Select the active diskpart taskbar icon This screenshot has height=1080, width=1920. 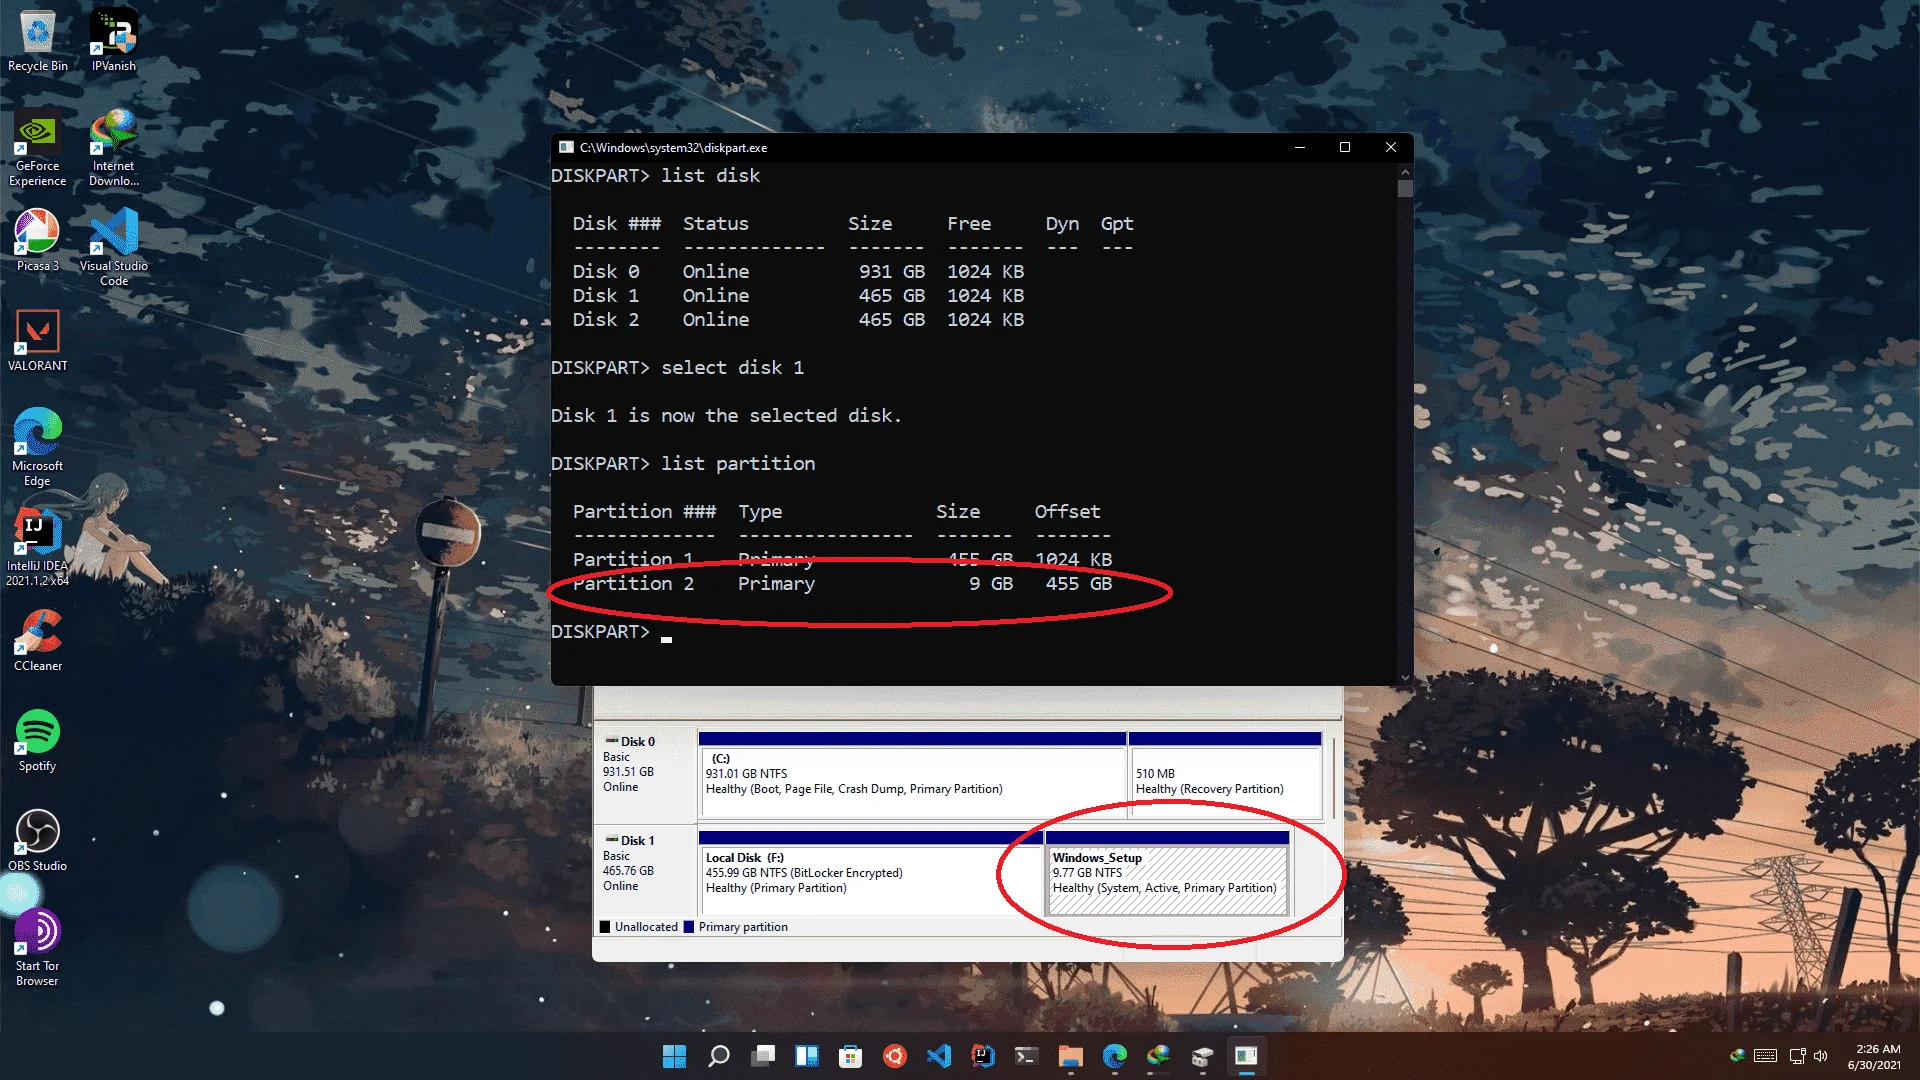(1247, 1056)
